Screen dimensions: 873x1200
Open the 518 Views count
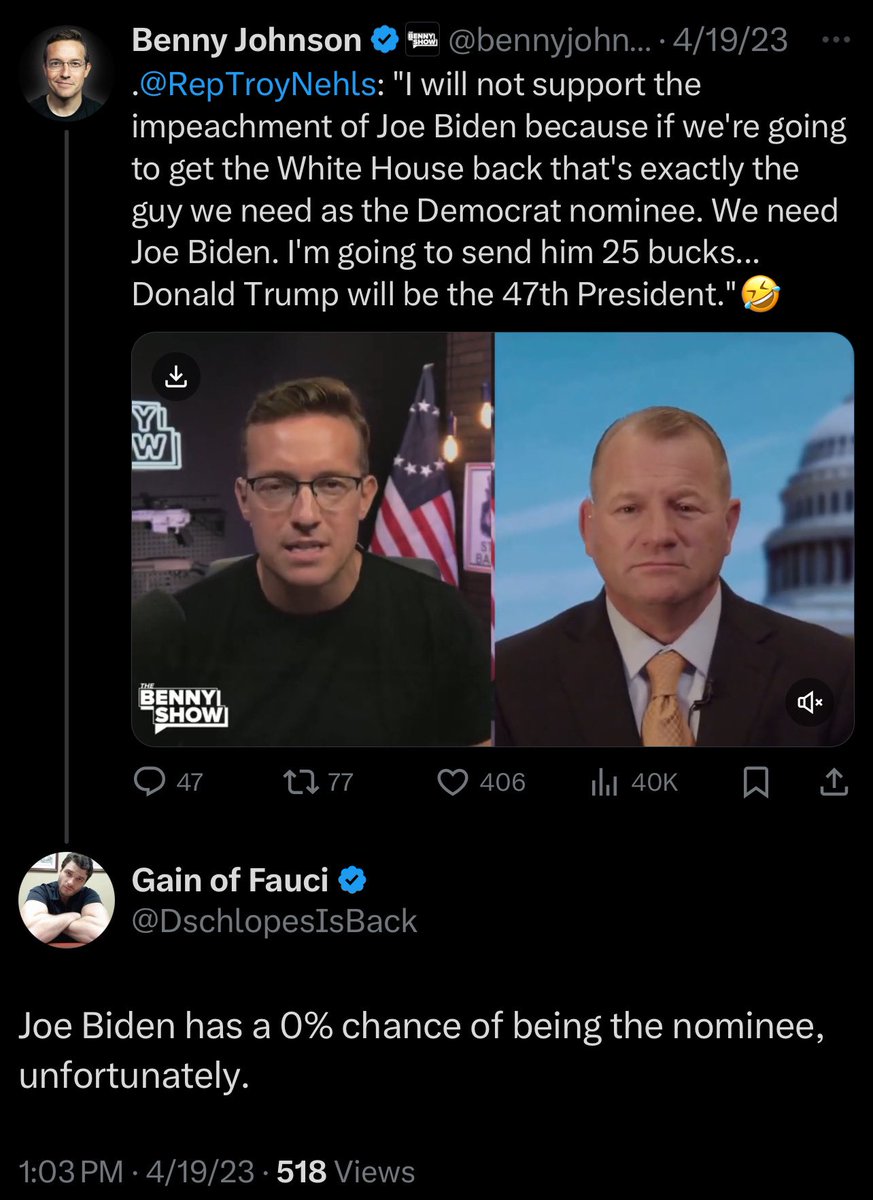click(345, 1171)
